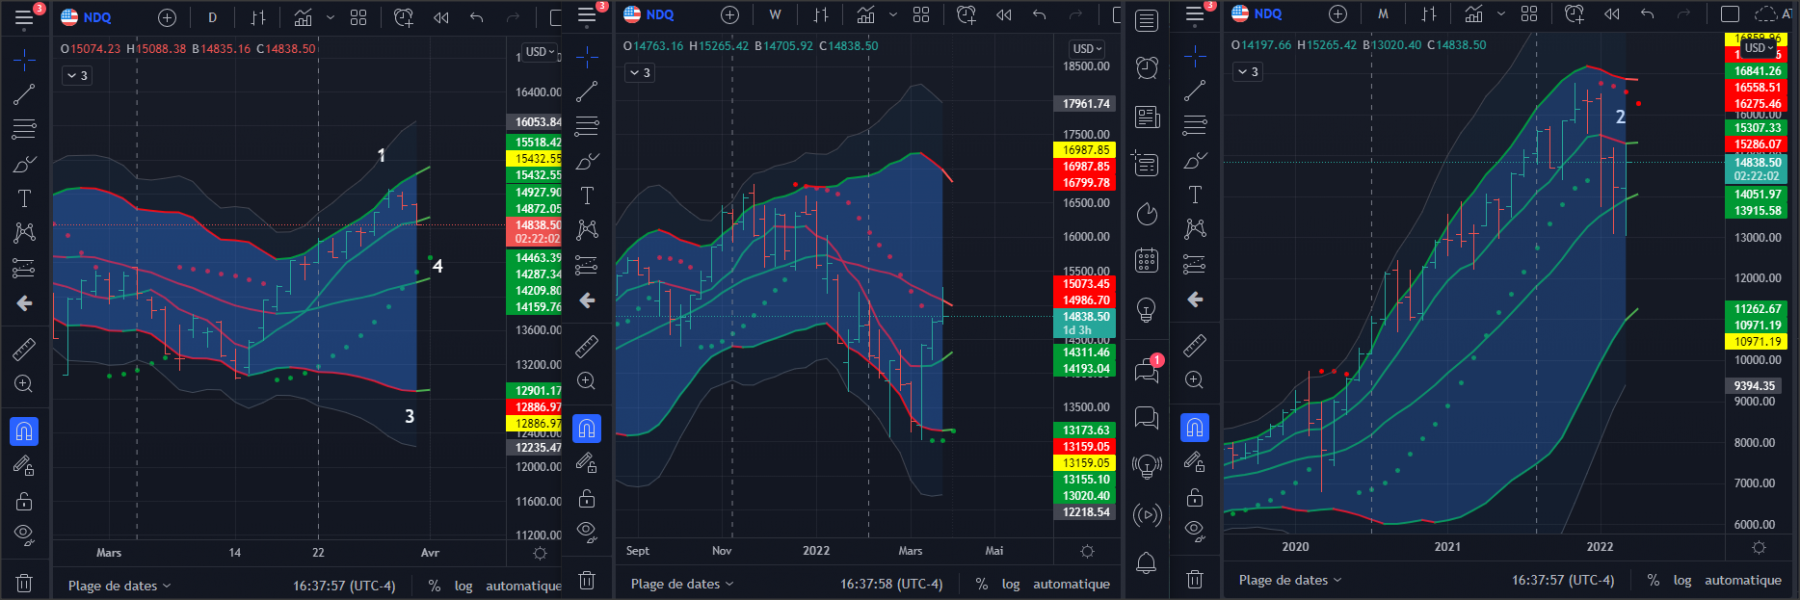Screen dimensions: 1800x600
Task: Change the W timeframe in middle chart
Action: click(775, 15)
